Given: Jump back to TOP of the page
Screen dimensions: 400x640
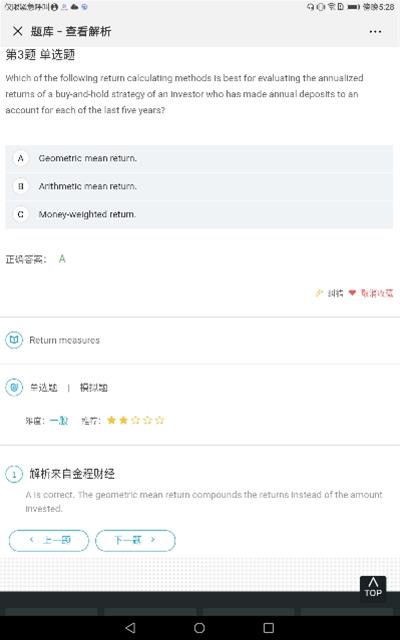Looking at the screenshot, I should coord(373,589).
